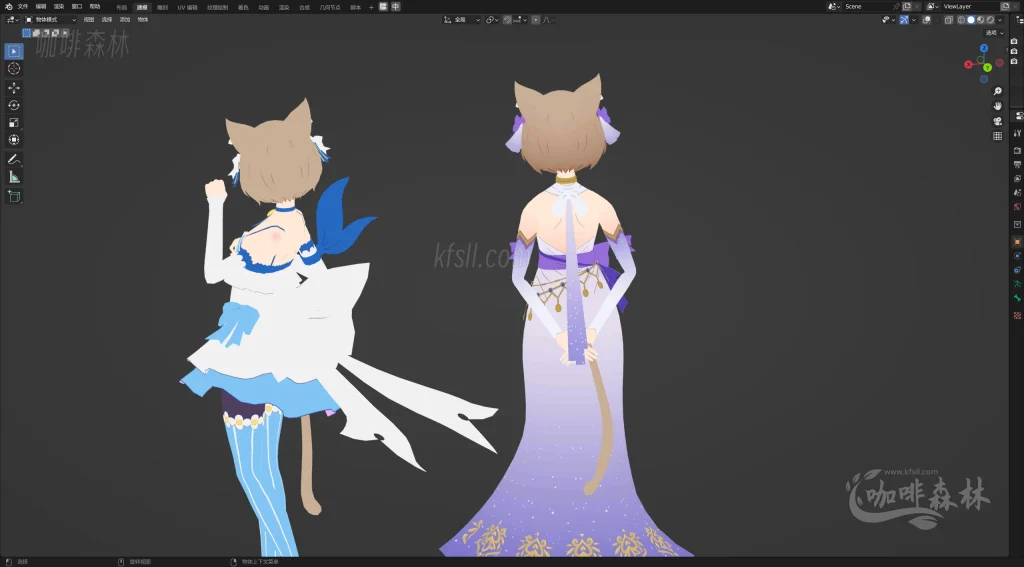Select the Measure tool
Screen dimensions: 1024x567
point(14,177)
